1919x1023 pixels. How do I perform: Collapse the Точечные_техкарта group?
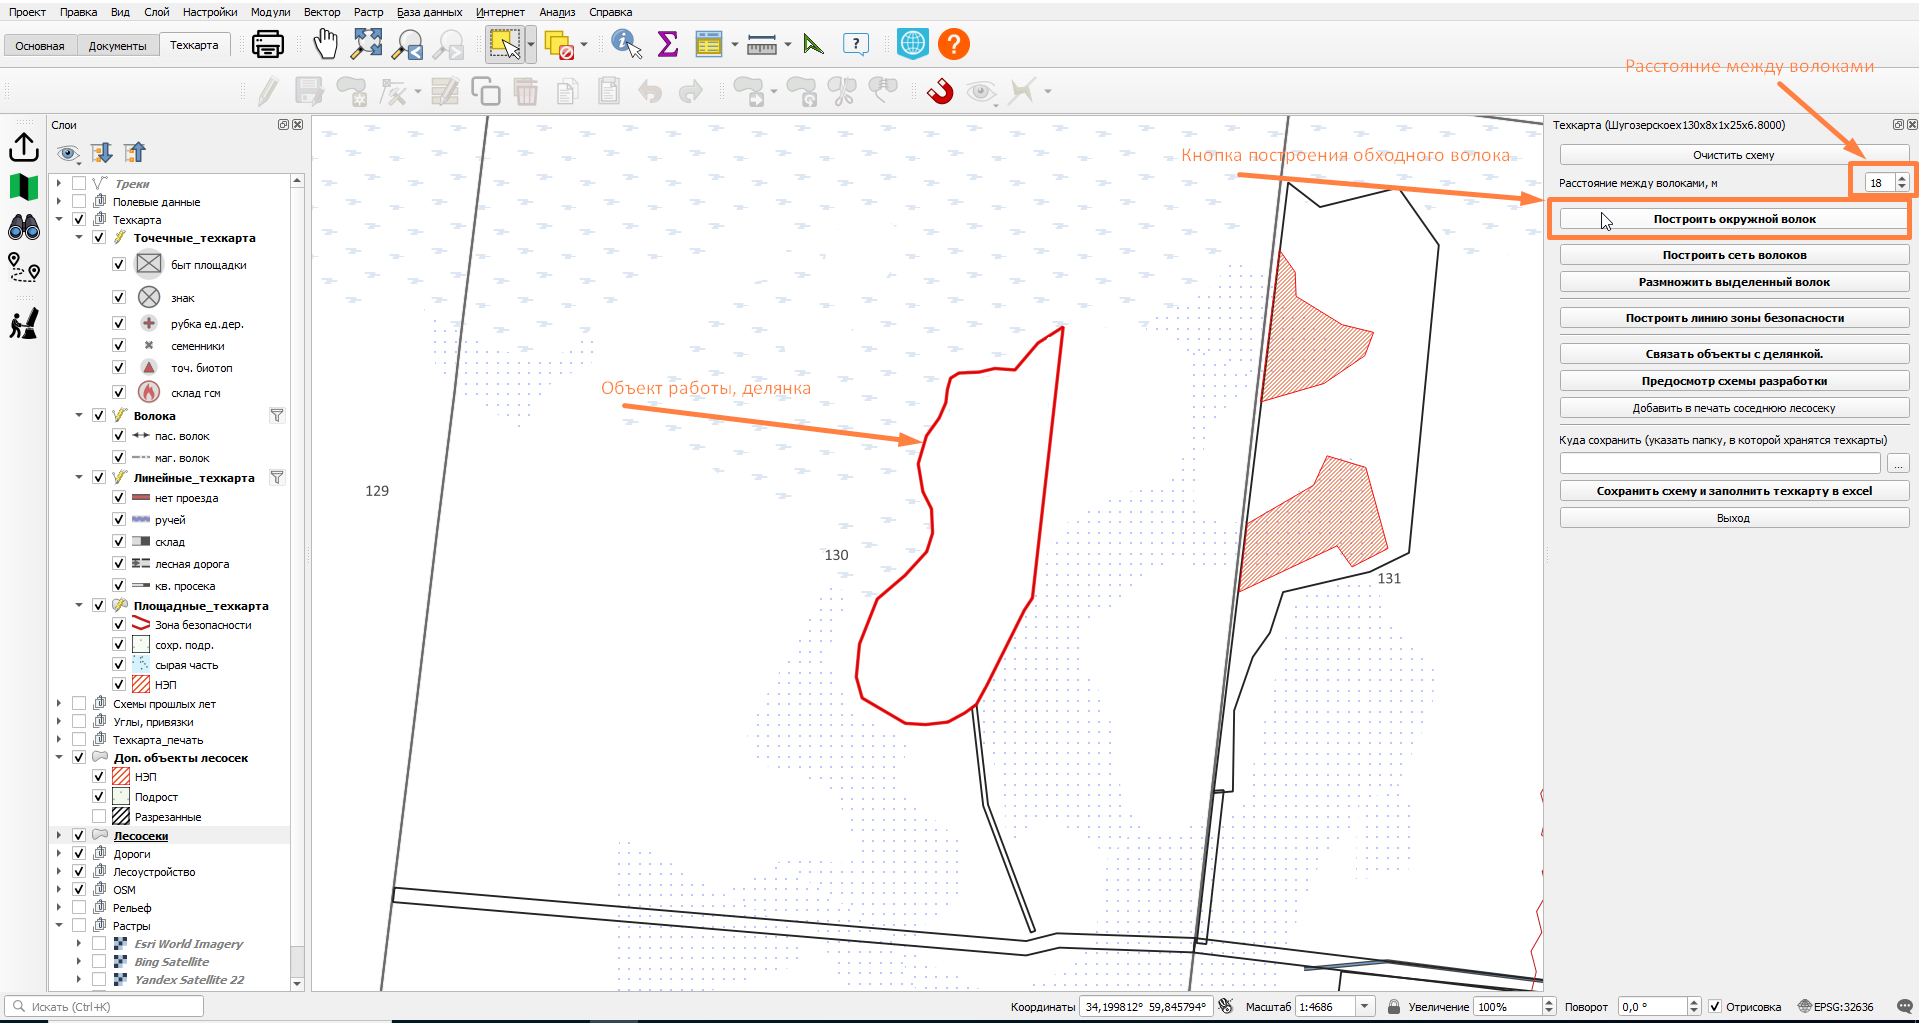79,237
